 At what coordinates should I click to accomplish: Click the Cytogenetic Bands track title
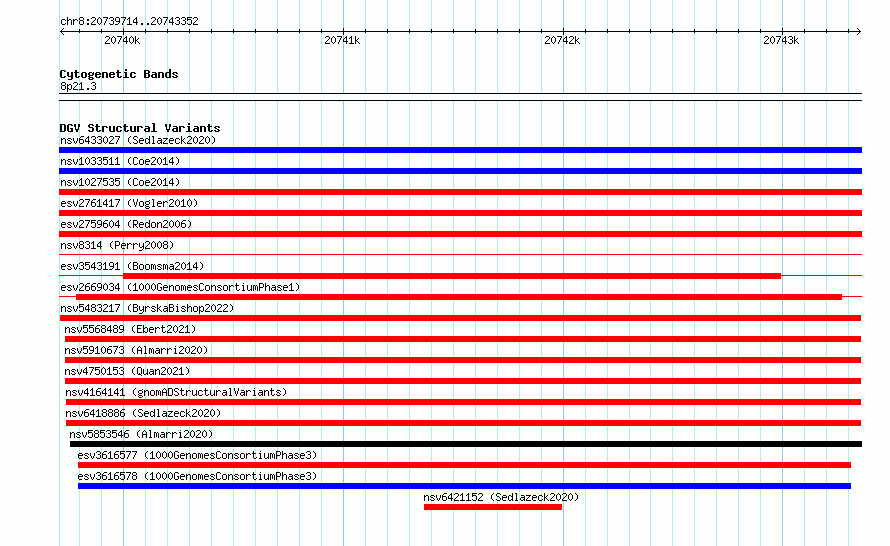pyautogui.click(x=119, y=74)
